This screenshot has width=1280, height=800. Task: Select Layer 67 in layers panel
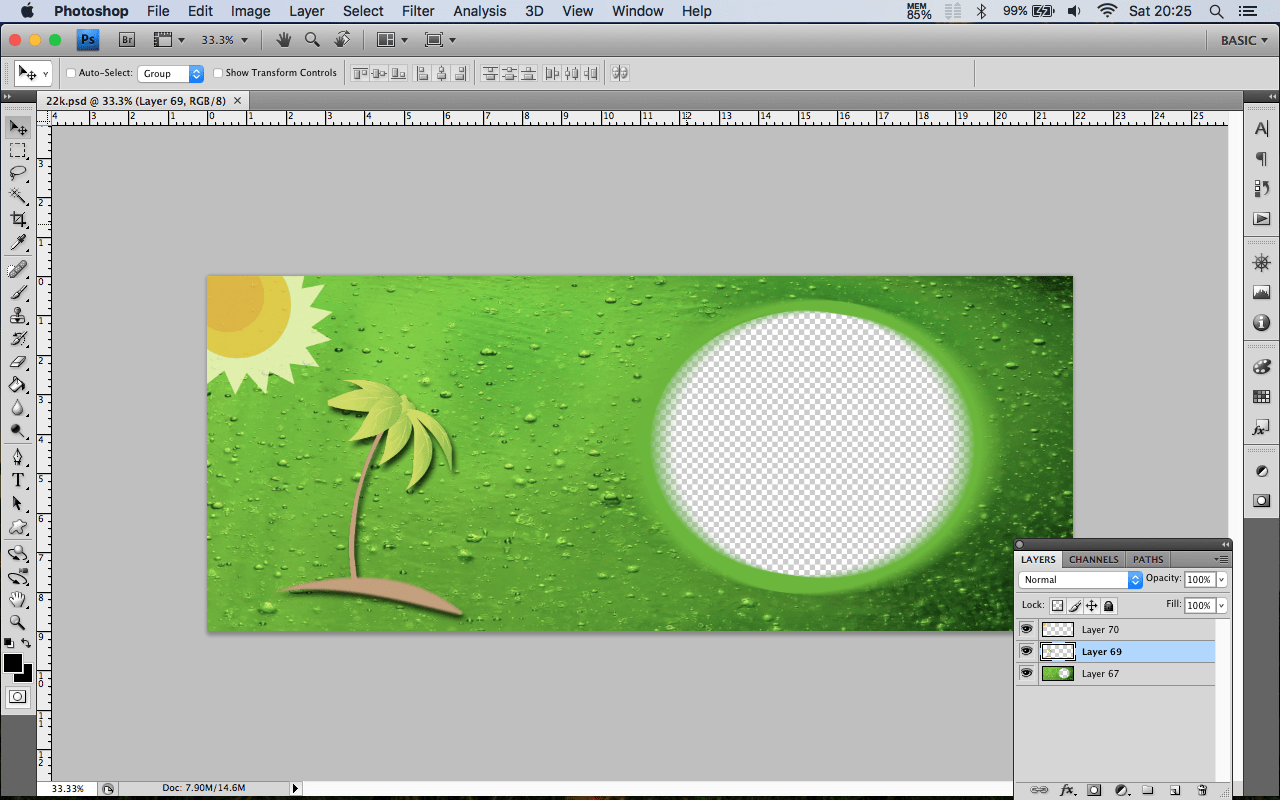pyautogui.click(x=1100, y=674)
